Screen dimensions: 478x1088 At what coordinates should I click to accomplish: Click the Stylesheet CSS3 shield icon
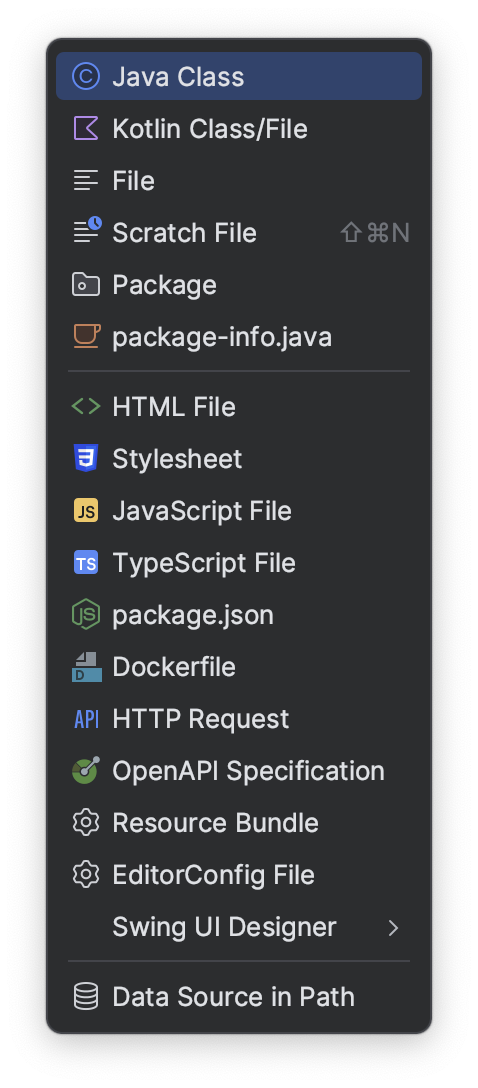86,458
